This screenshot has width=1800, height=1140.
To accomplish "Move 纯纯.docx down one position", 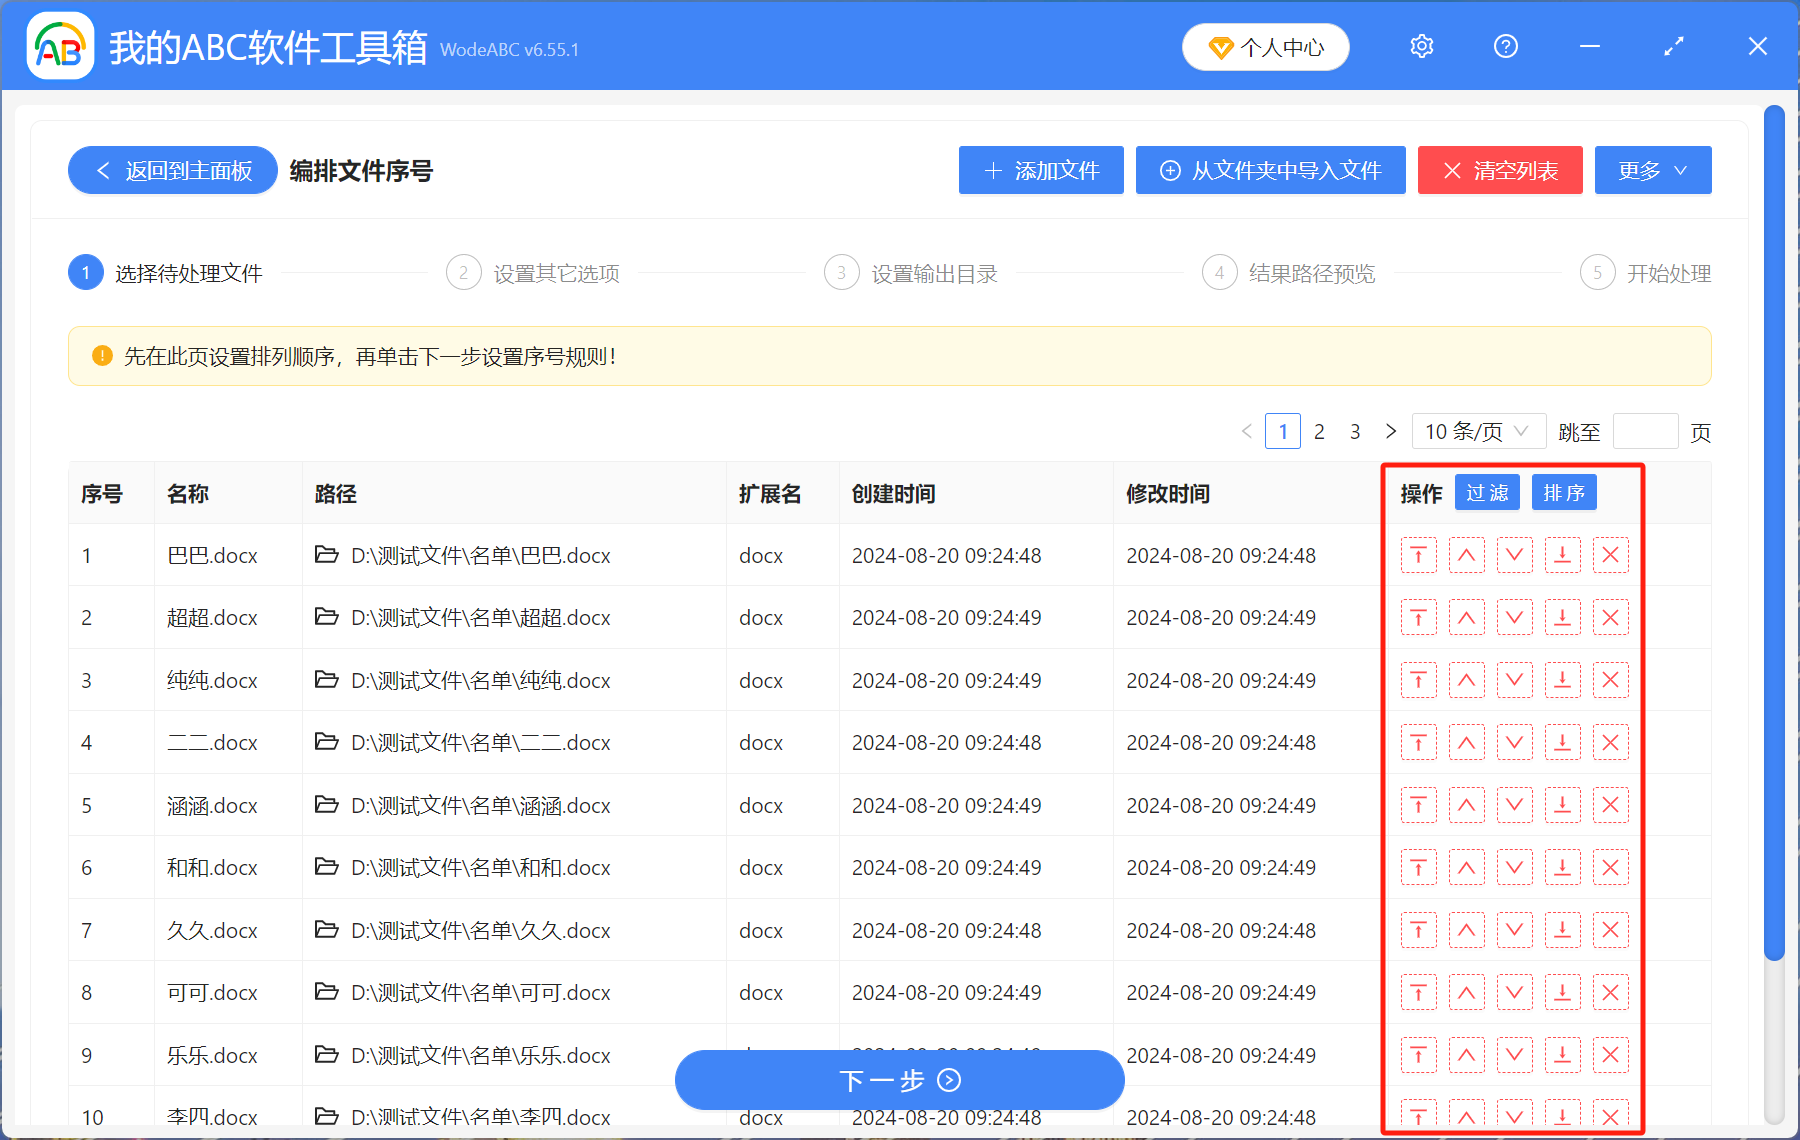I will 1514,681.
